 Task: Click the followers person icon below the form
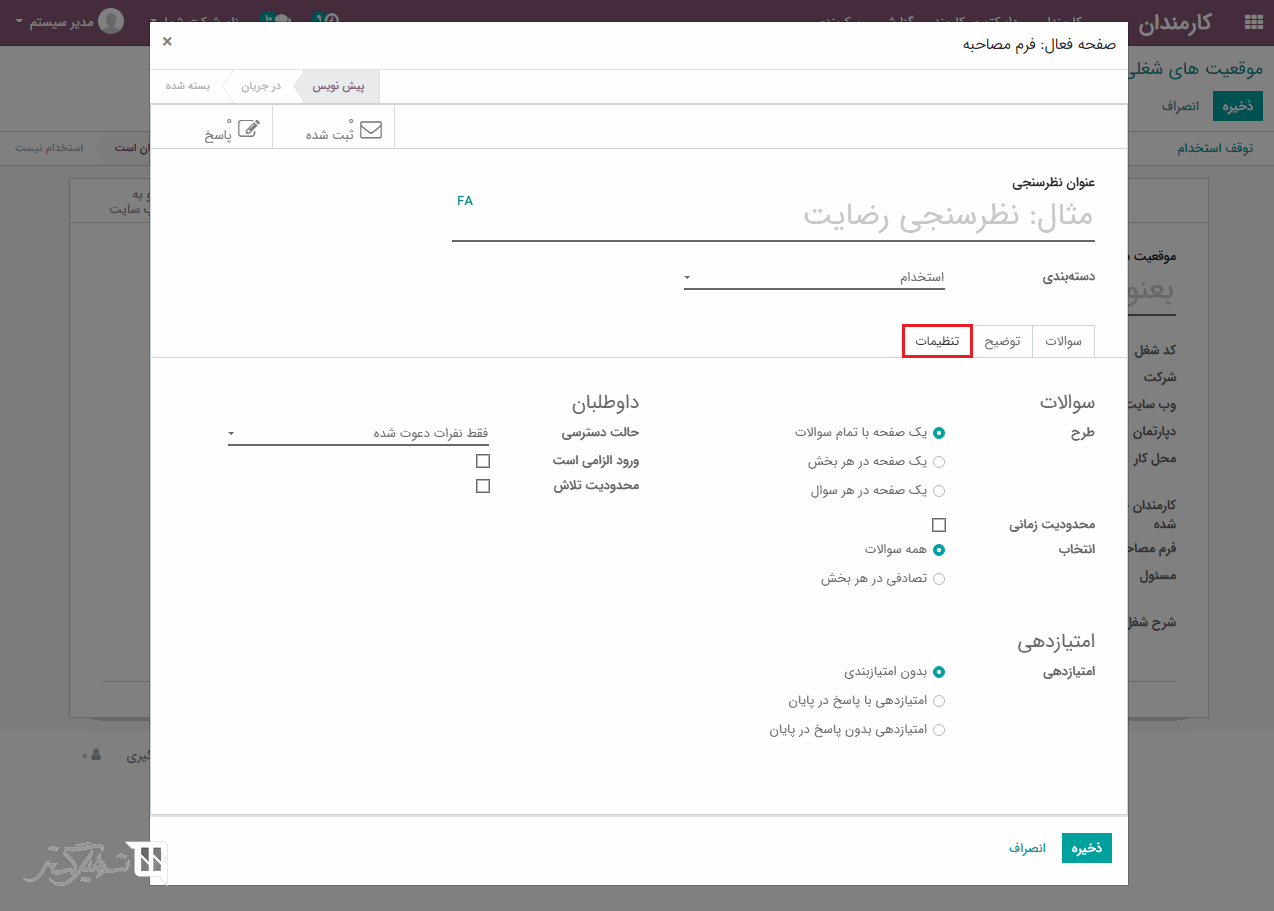click(96, 755)
